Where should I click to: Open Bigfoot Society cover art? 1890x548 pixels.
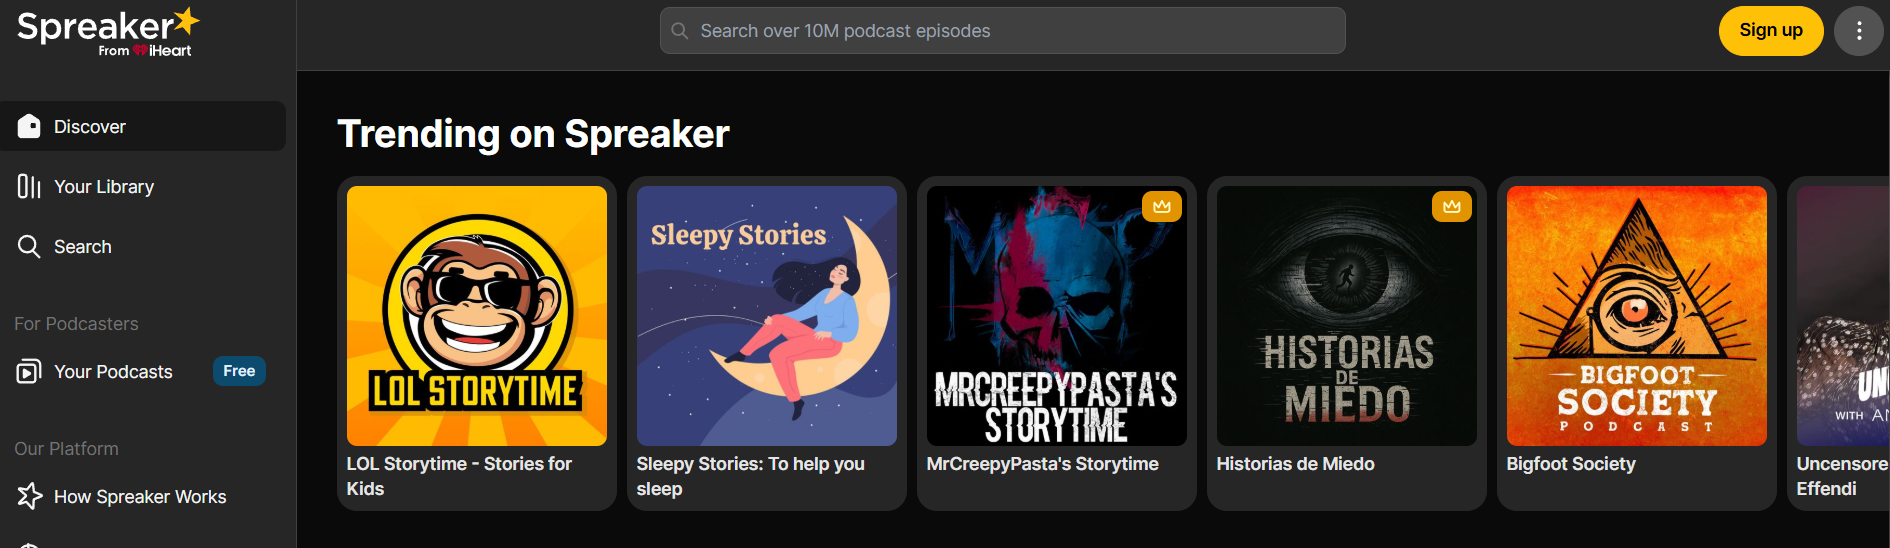pos(1637,316)
